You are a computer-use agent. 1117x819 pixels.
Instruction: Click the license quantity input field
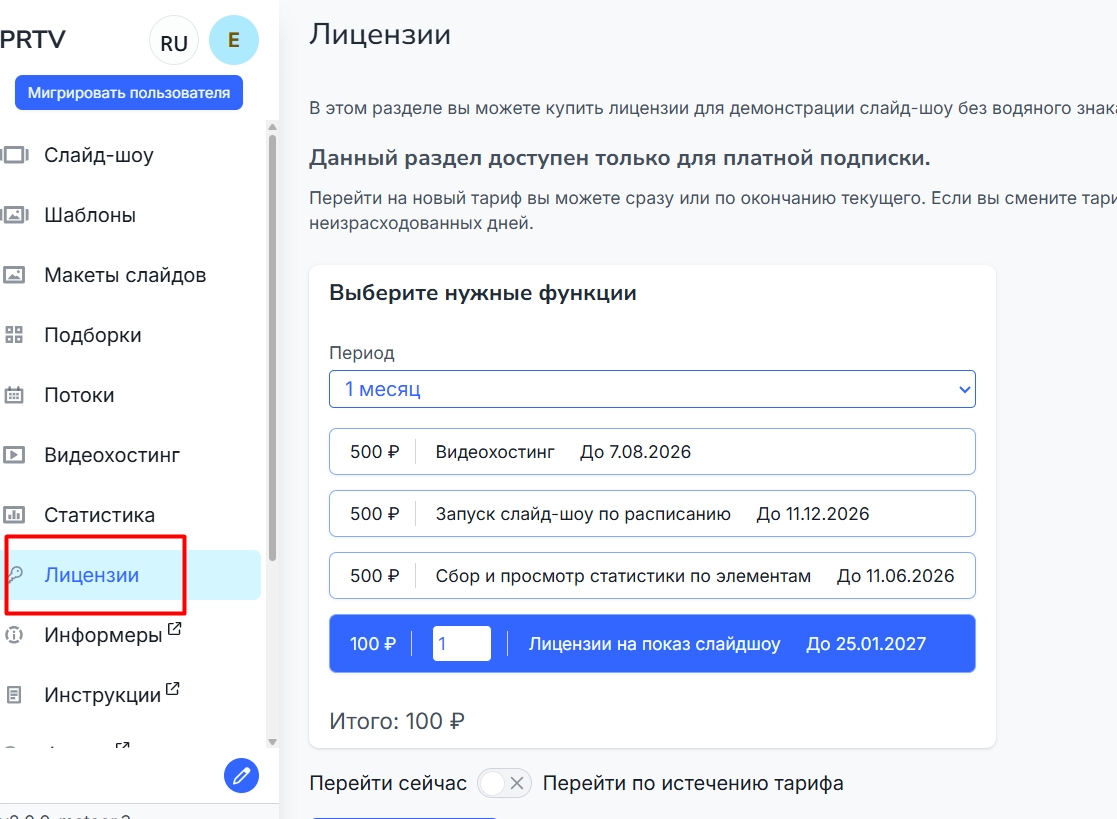coord(461,644)
